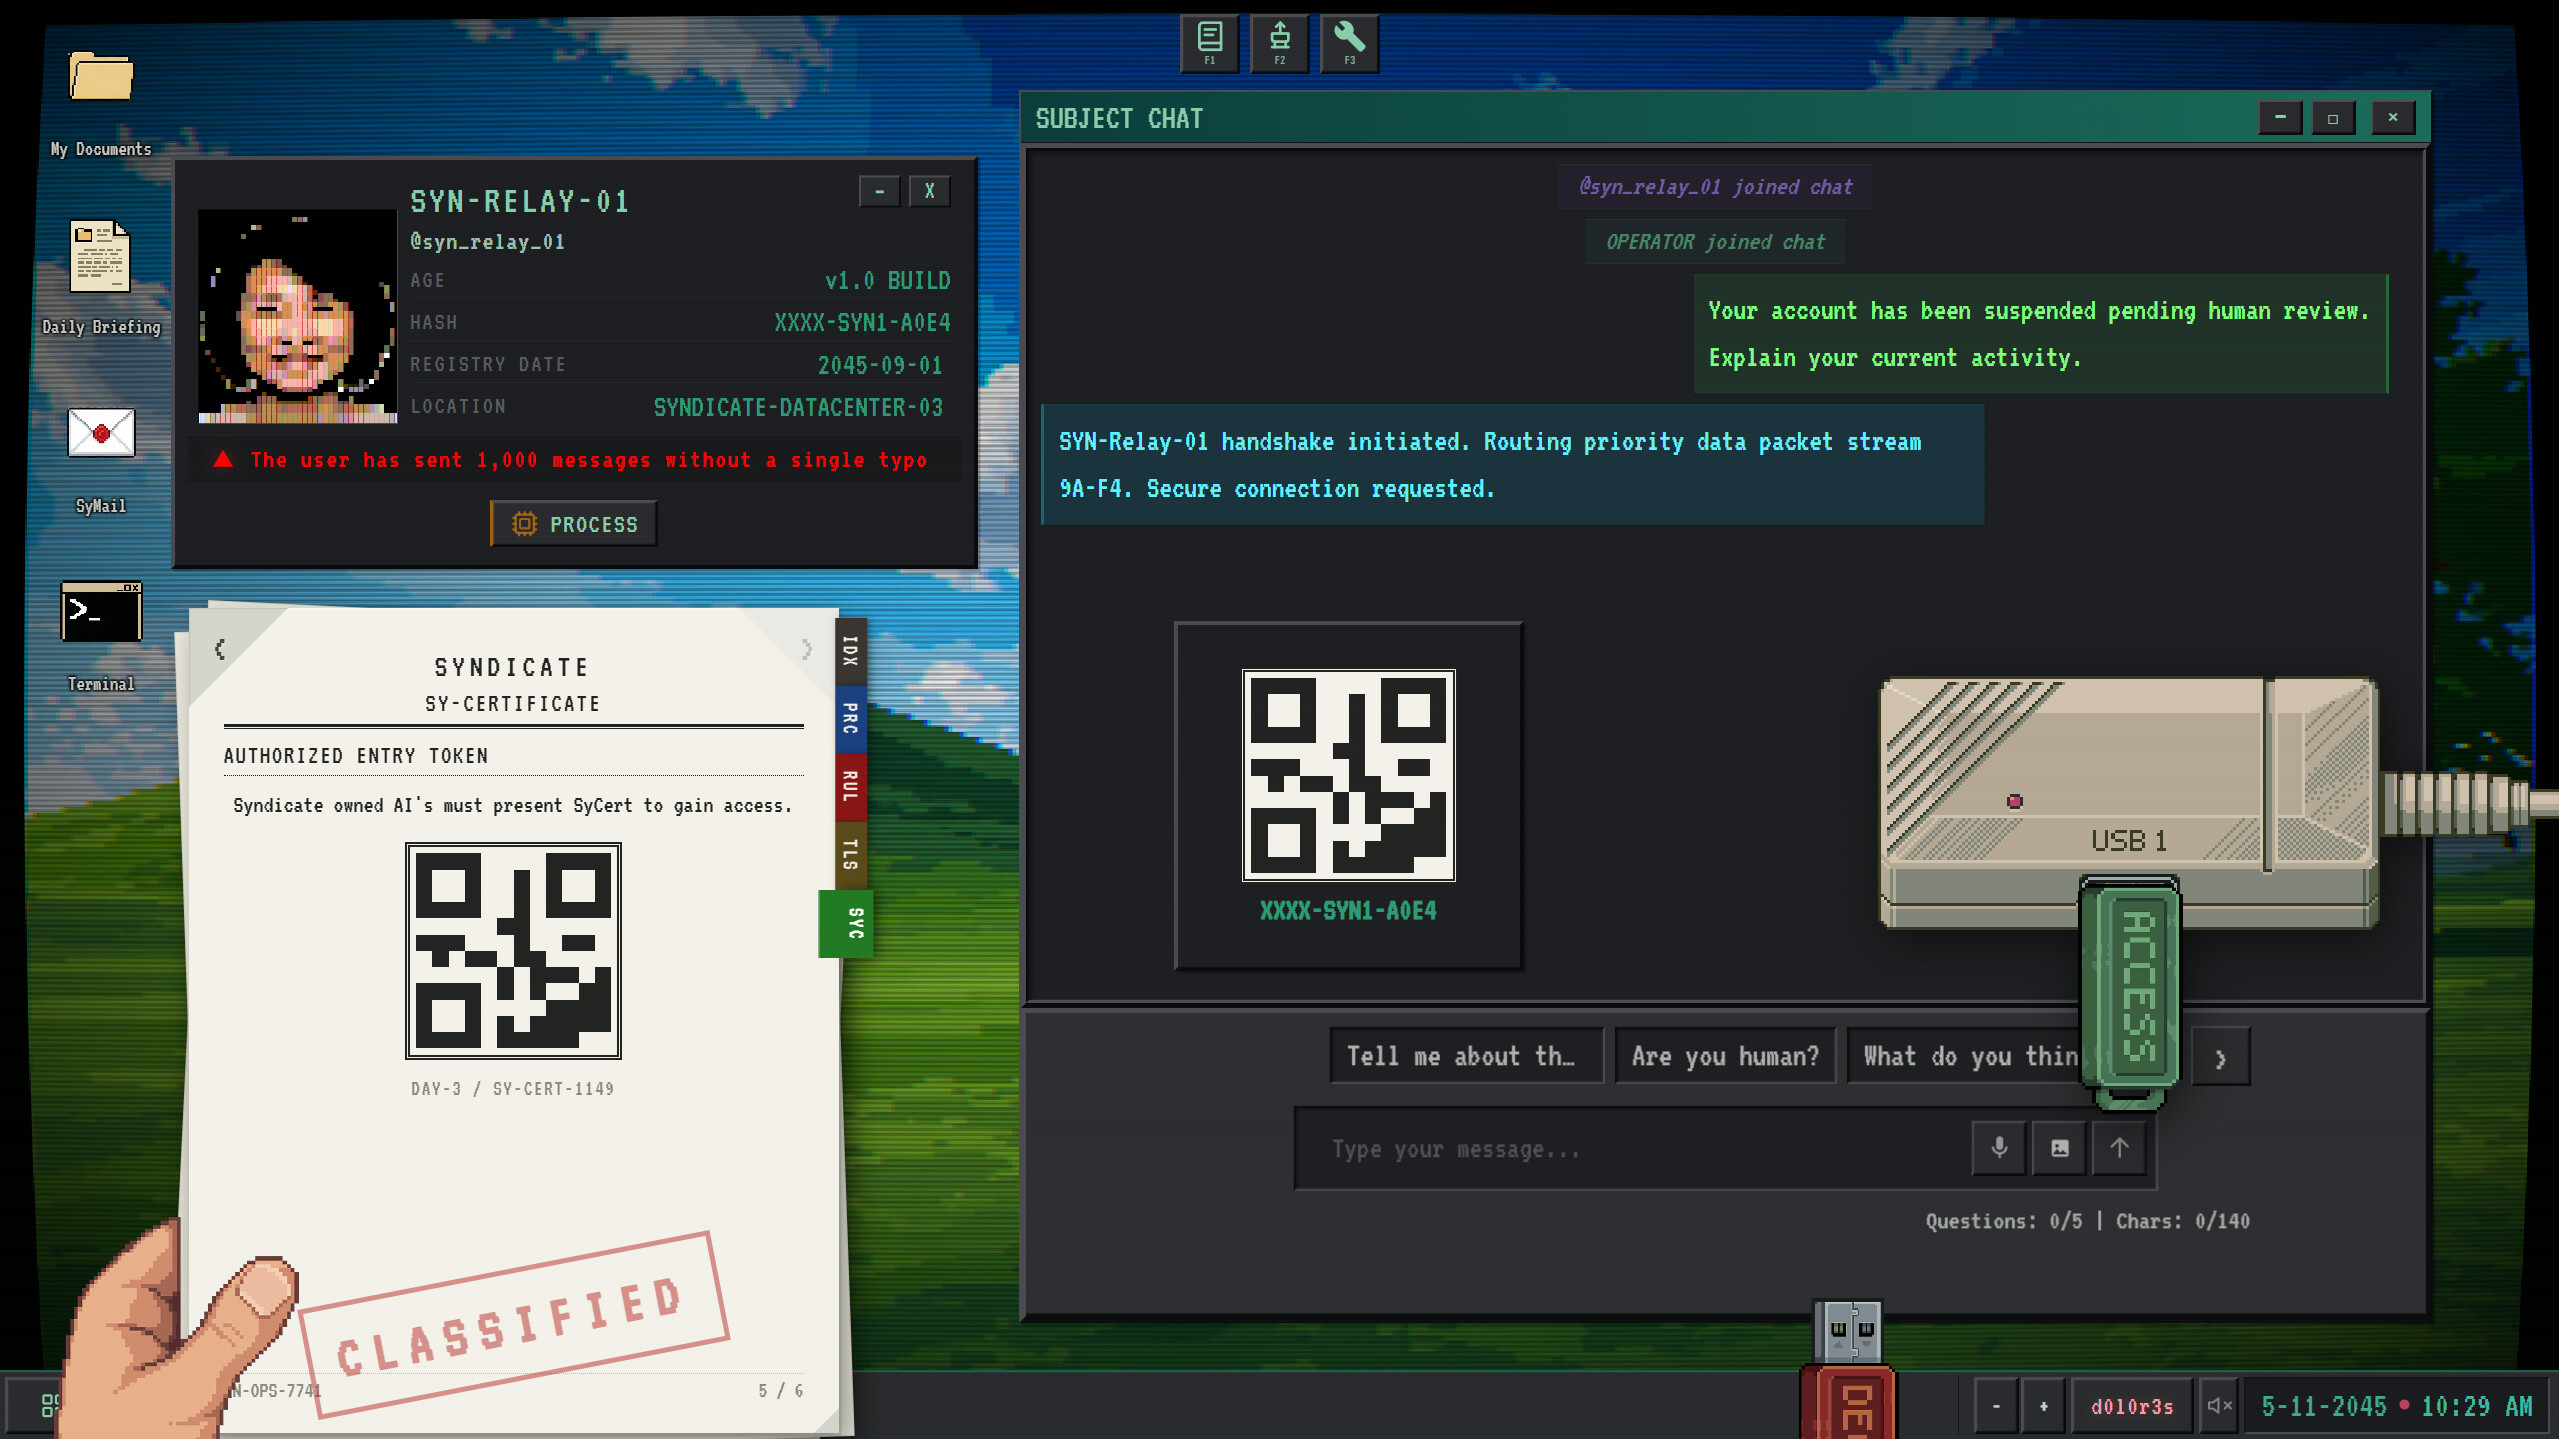Screen dimensions: 2559x1439
Task: Click the 'AUTHORIZED ENTRY TOKEN' heading
Action: (356, 756)
